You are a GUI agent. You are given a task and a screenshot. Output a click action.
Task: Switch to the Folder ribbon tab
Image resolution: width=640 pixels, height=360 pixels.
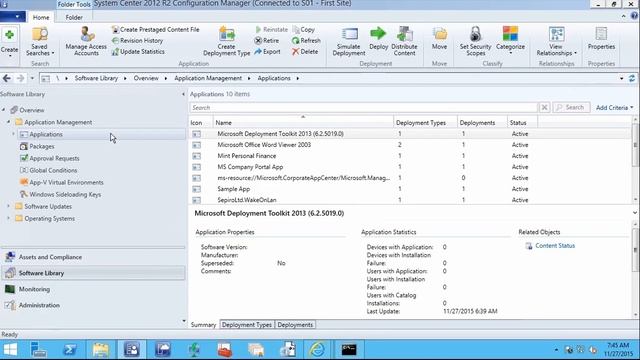pos(74,17)
